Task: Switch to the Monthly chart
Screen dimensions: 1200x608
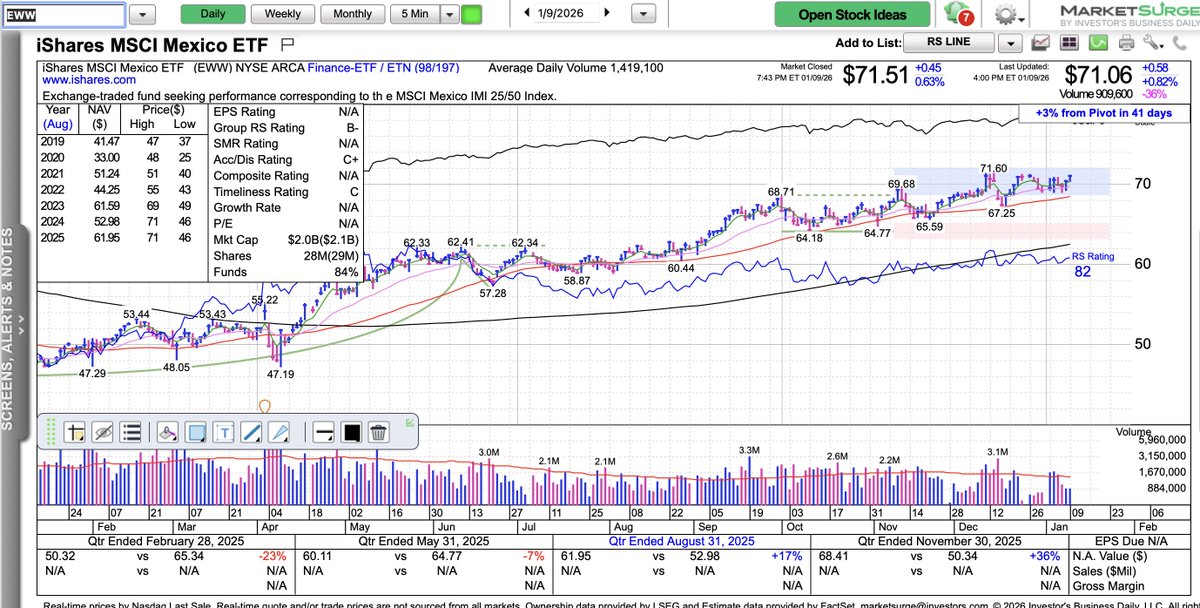Action: pyautogui.click(x=352, y=14)
